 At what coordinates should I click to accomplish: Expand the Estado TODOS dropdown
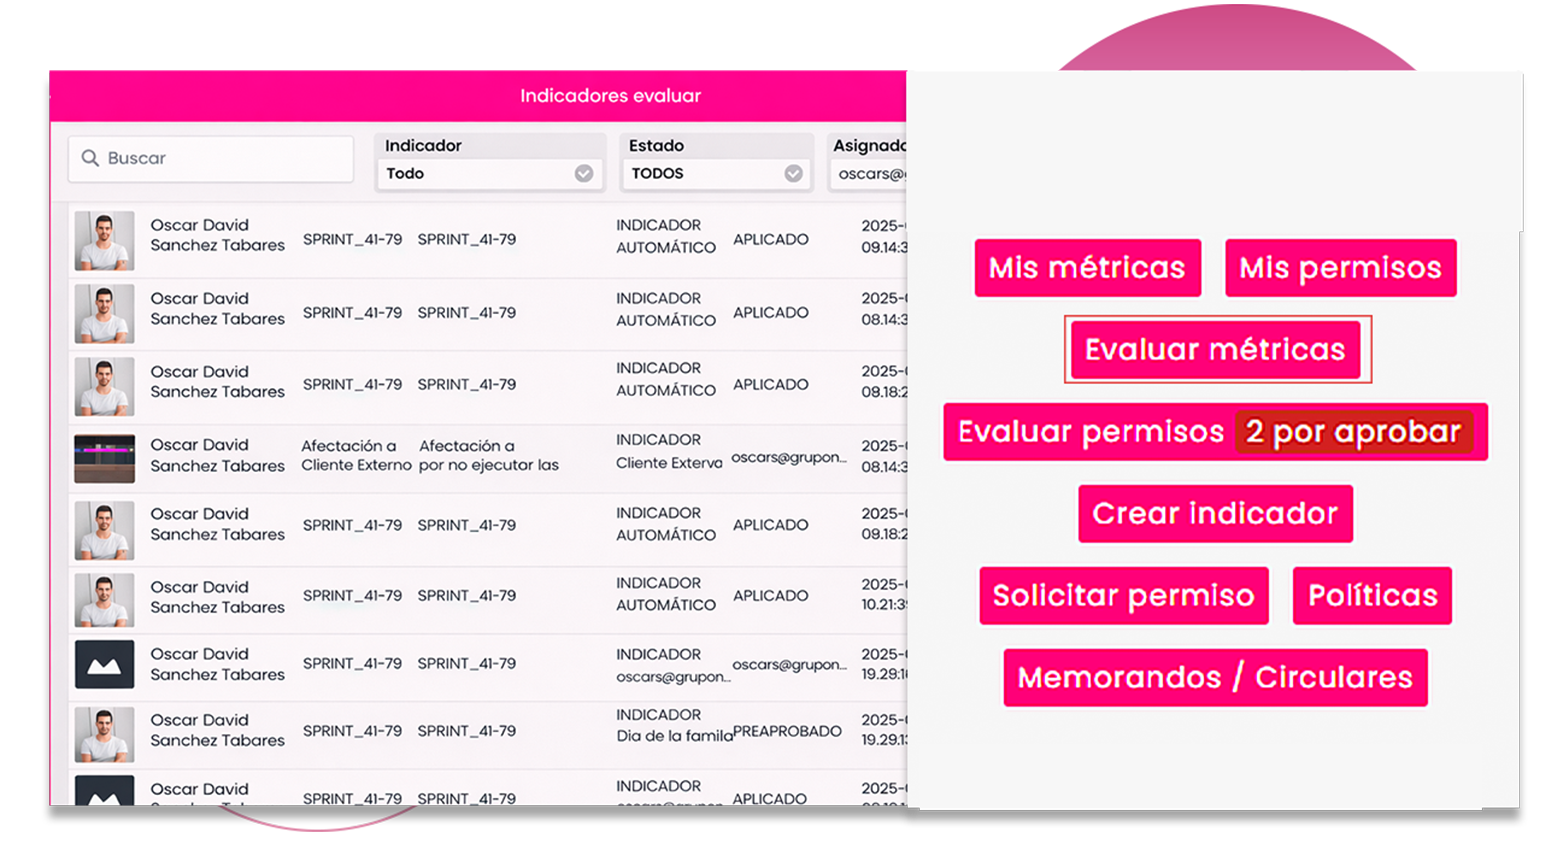point(793,174)
